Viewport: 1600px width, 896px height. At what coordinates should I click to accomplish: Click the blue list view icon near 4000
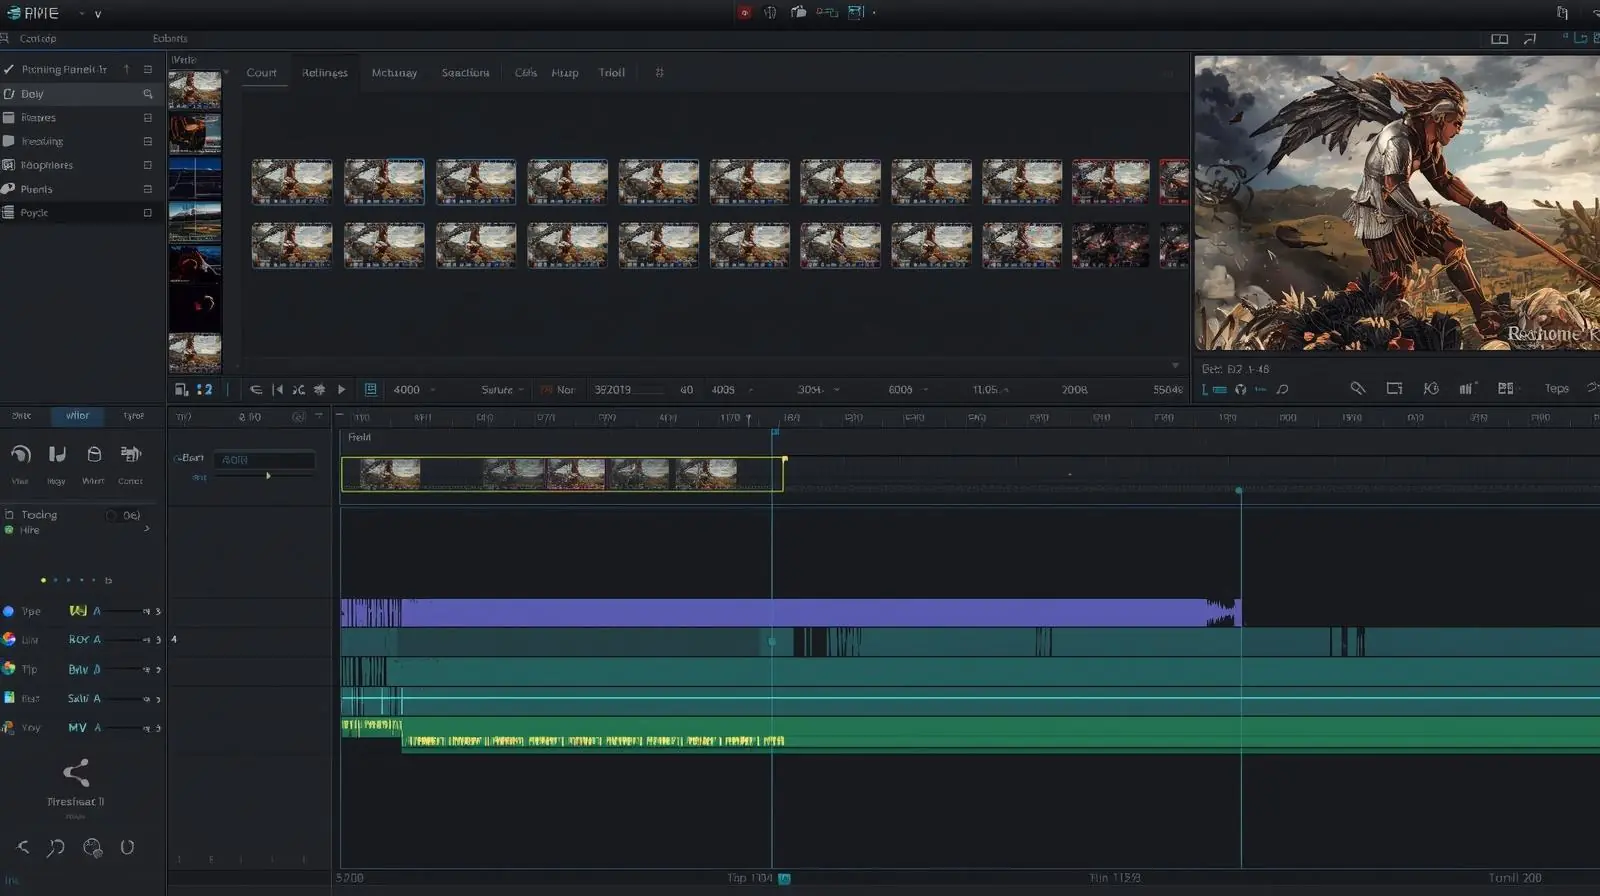tap(370, 390)
